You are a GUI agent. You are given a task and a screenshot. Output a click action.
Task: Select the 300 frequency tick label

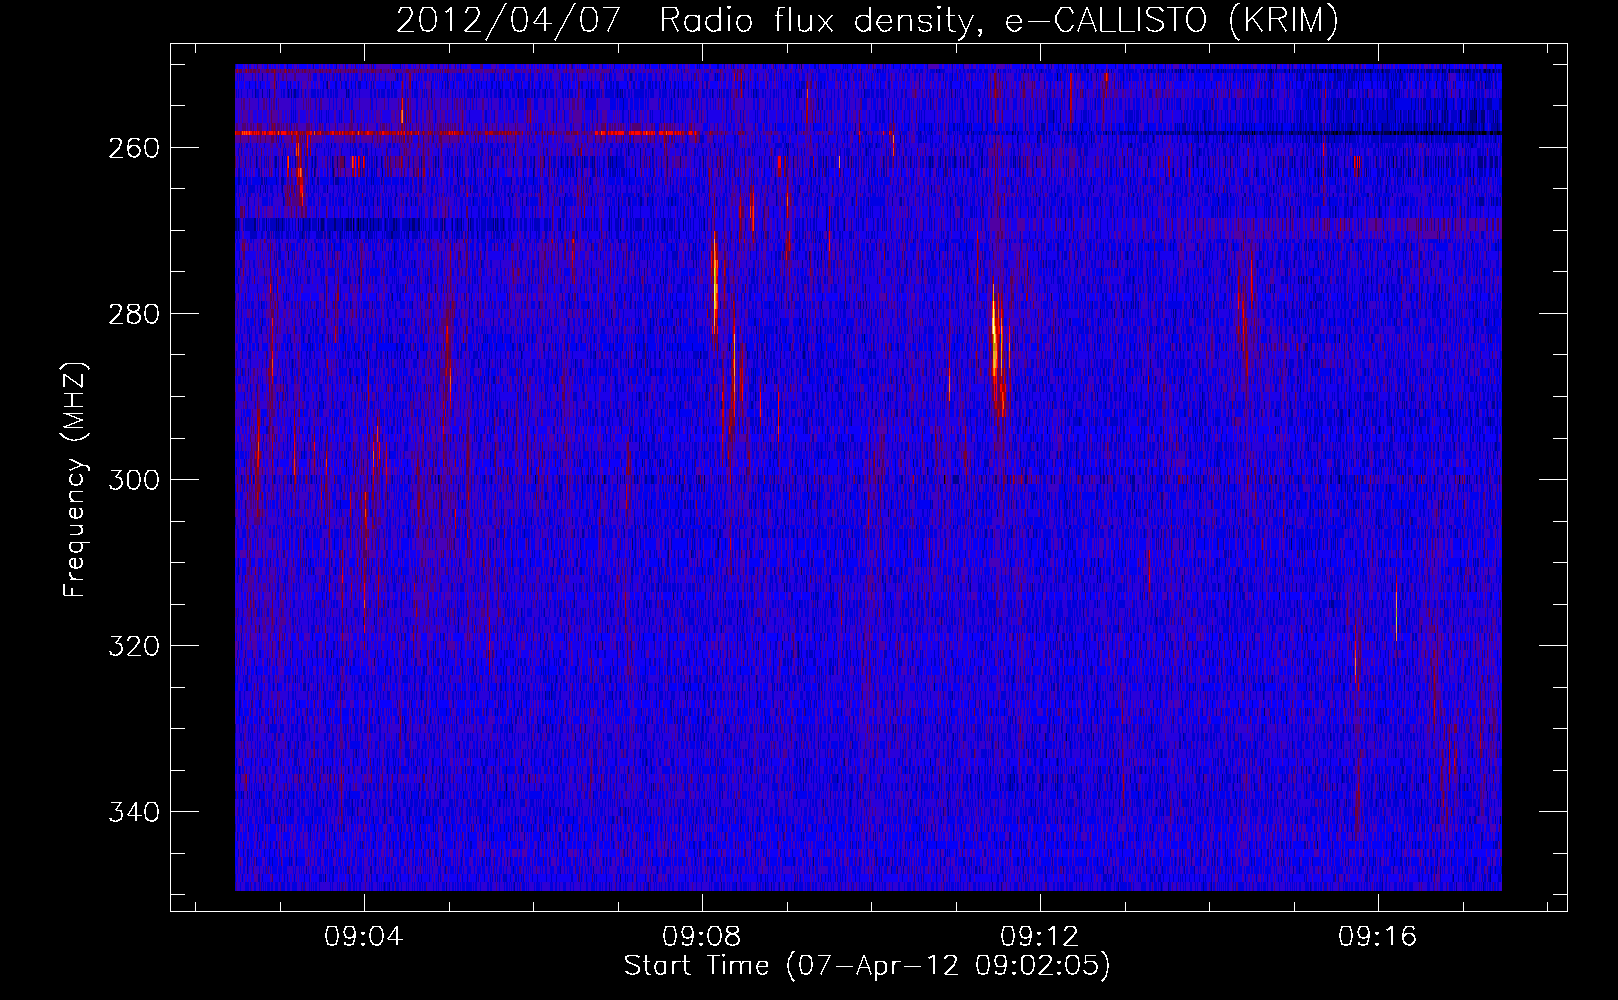click(x=134, y=480)
